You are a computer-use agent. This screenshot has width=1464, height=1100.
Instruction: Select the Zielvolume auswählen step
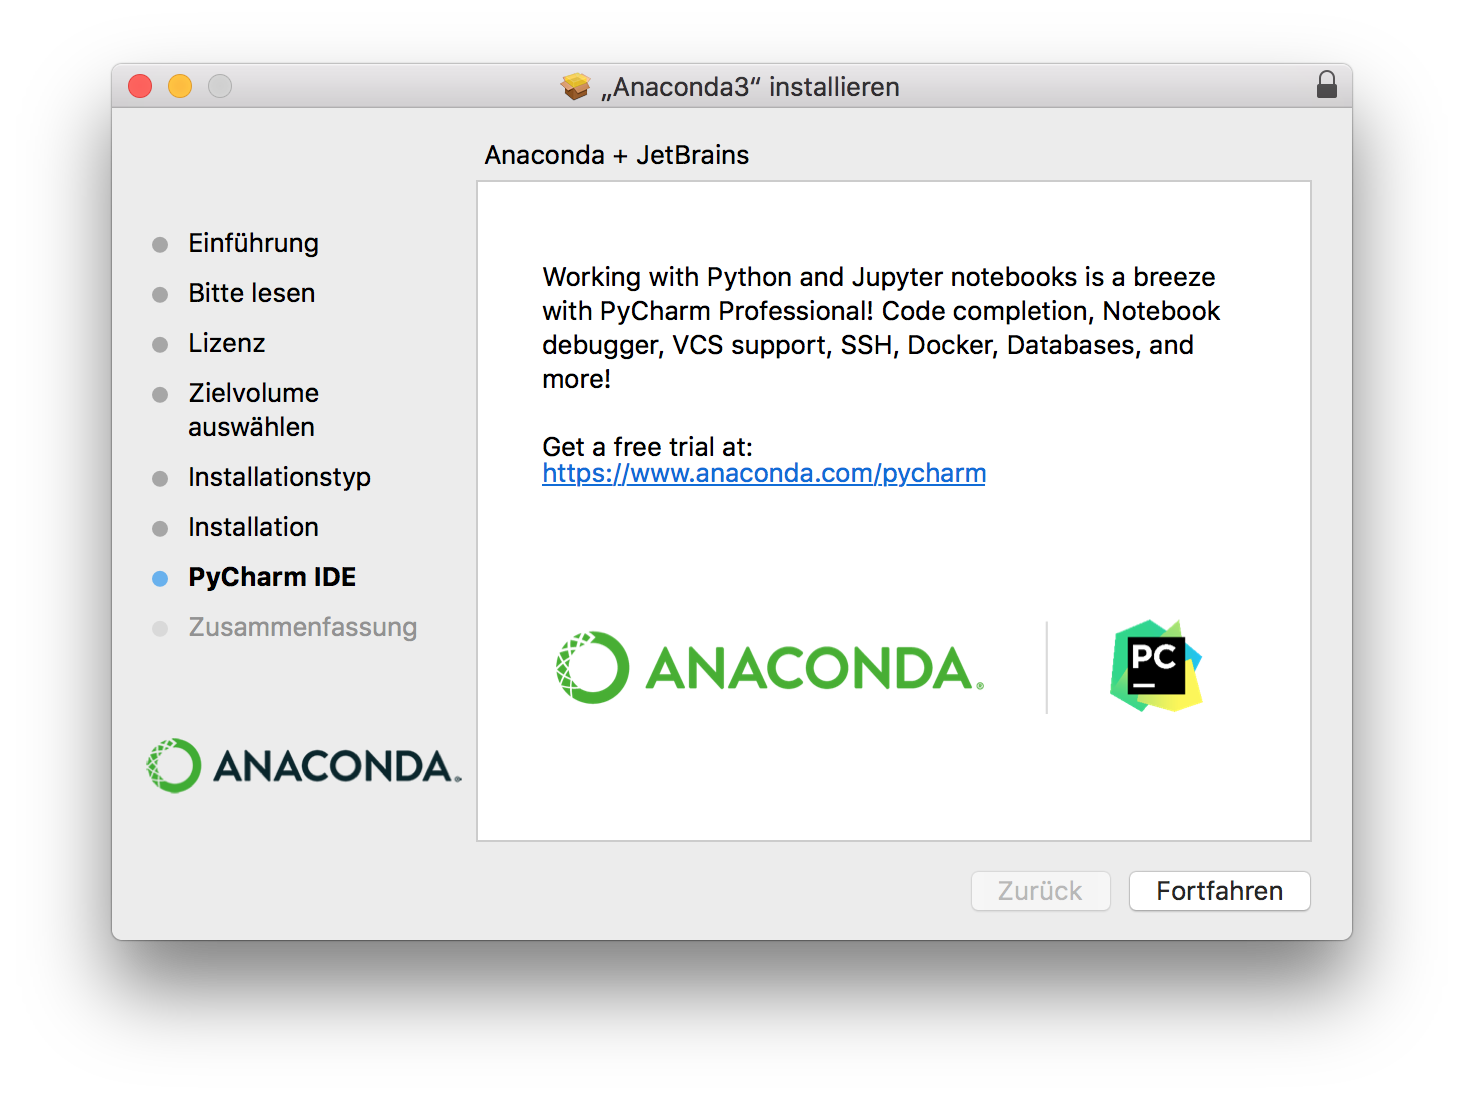click(x=253, y=410)
